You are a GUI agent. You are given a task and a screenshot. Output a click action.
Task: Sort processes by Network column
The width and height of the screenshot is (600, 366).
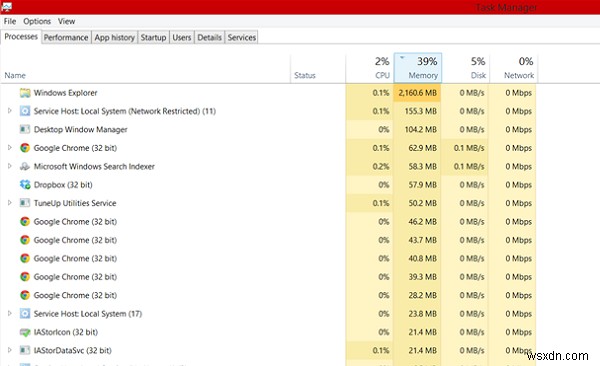[514, 69]
